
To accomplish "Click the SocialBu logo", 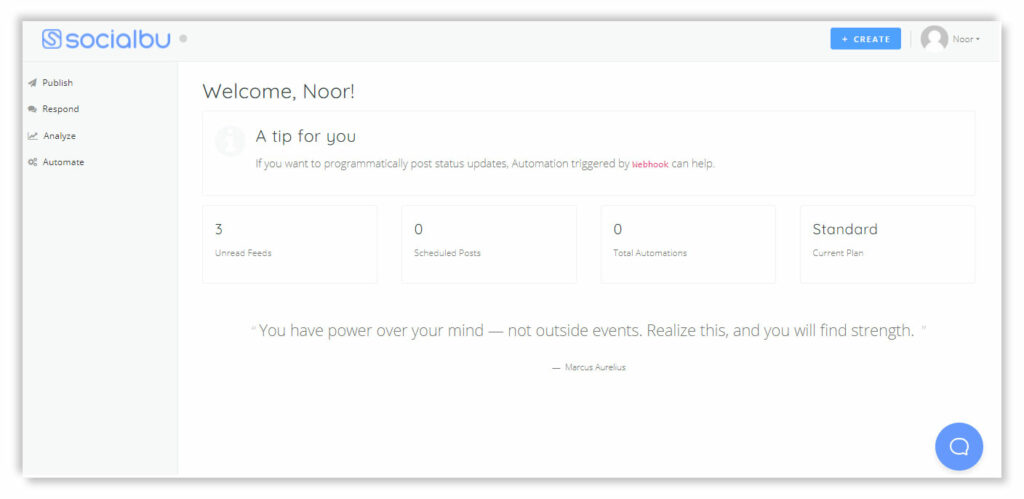I will (107, 39).
